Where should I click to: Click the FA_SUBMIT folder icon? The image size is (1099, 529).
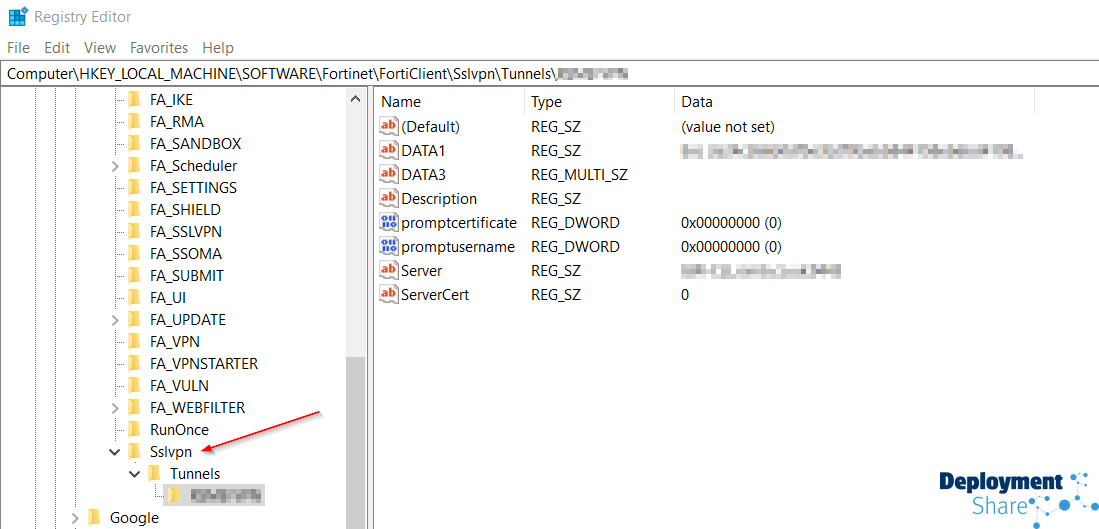tap(135, 275)
